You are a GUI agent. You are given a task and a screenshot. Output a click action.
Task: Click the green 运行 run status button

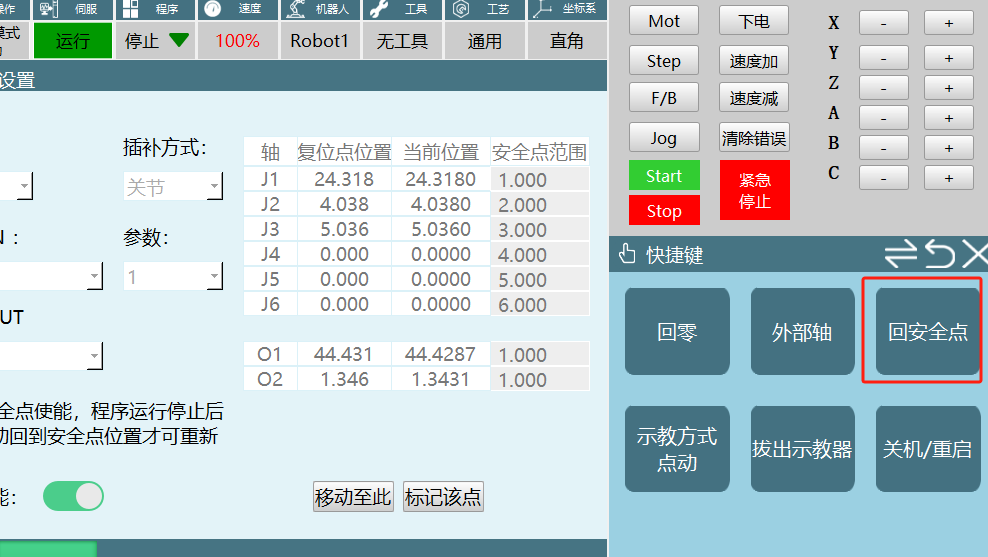pos(72,41)
